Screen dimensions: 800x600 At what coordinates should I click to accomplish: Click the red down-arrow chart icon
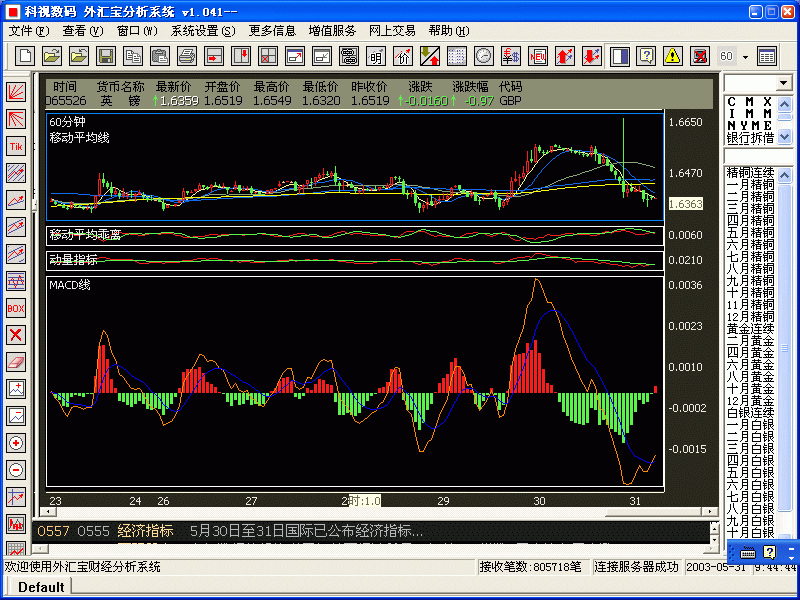click(592, 56)
